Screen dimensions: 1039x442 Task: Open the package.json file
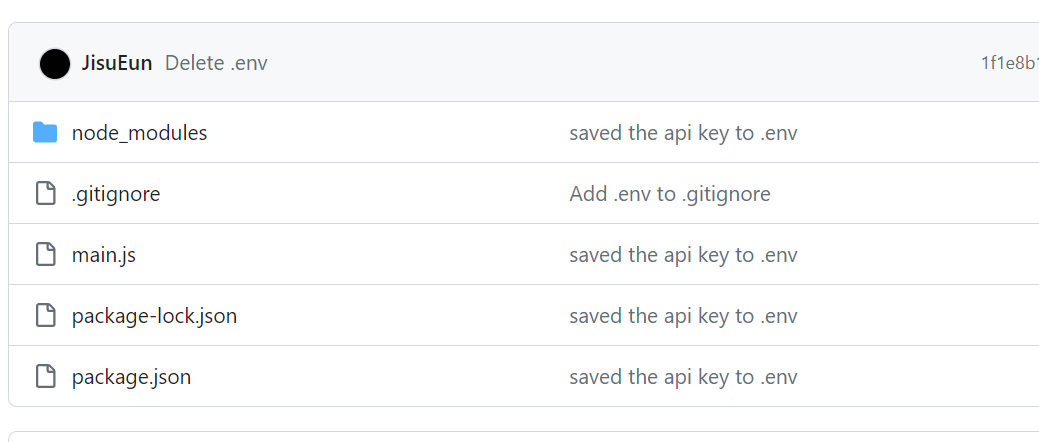click(131, 377)
